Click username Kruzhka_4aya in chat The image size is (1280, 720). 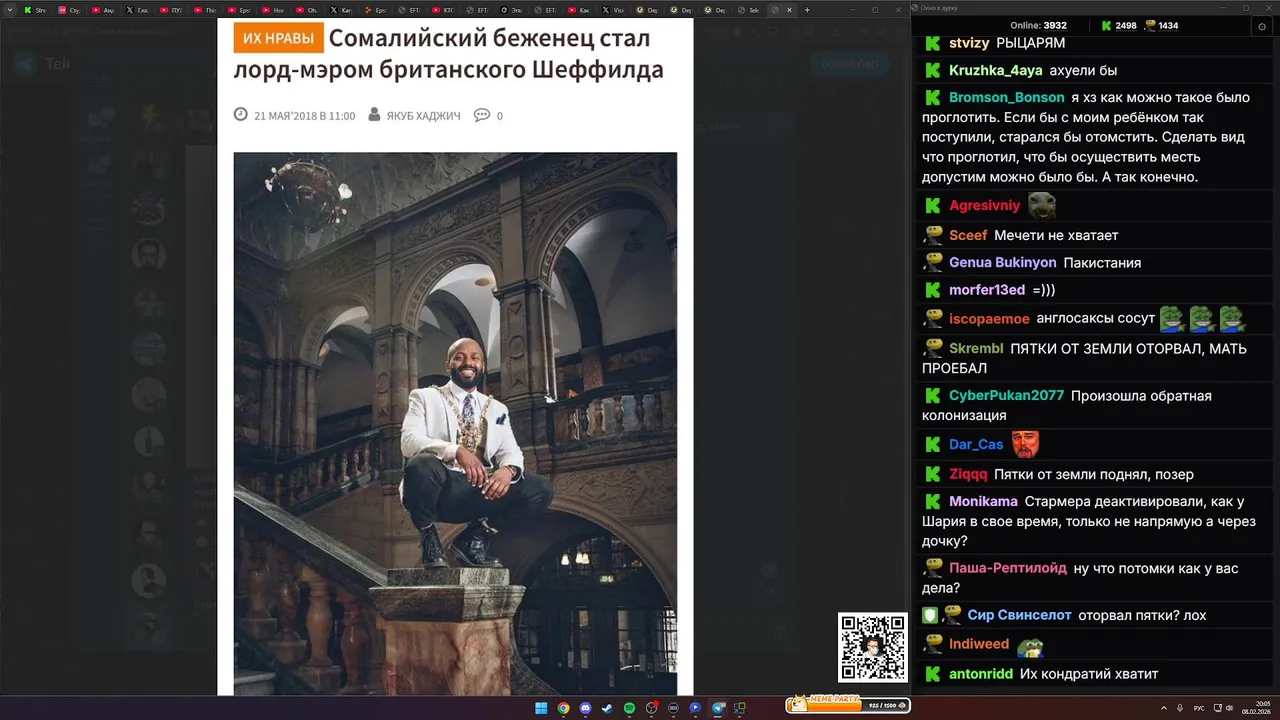995,70
